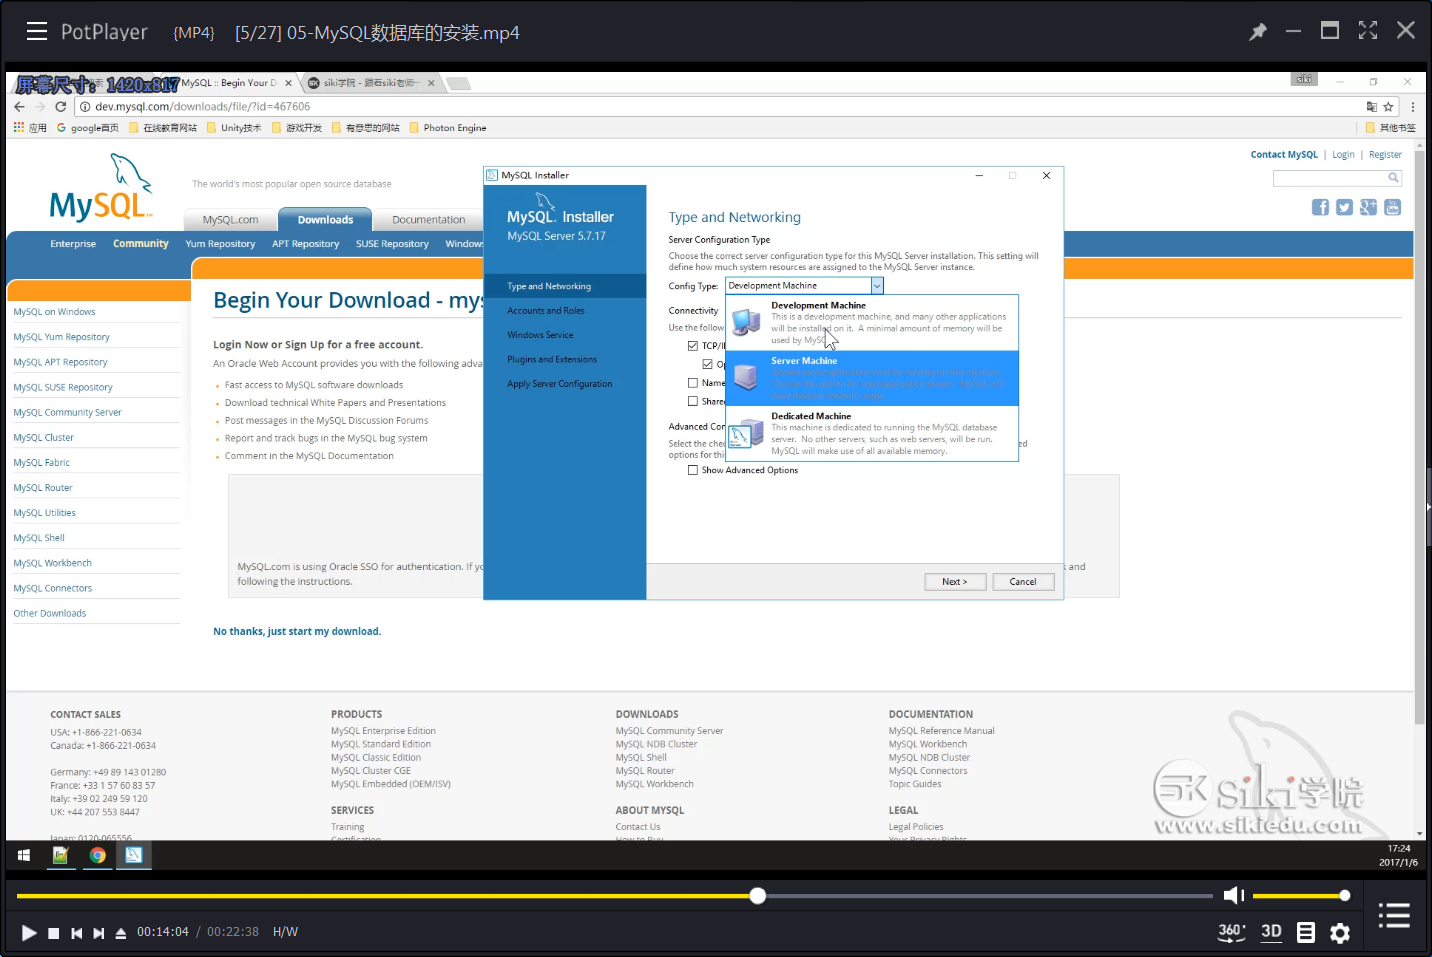Toggle the Named Pipe checkbox

(x=693, y=383)
